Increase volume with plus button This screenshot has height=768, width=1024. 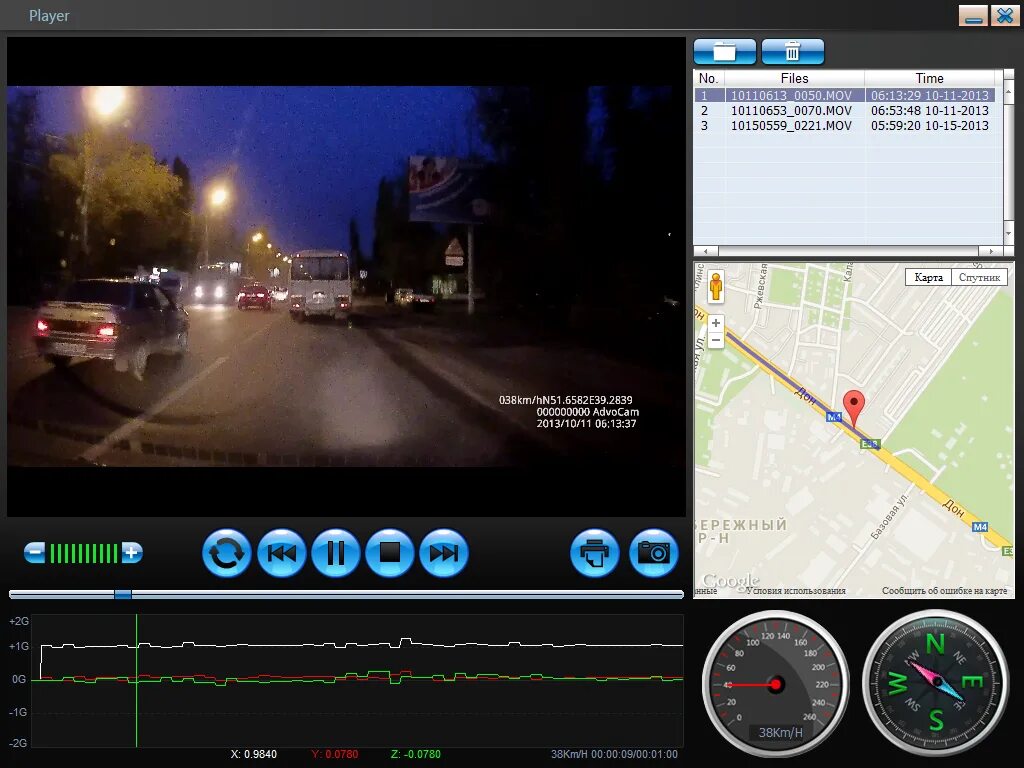[131, 552]
